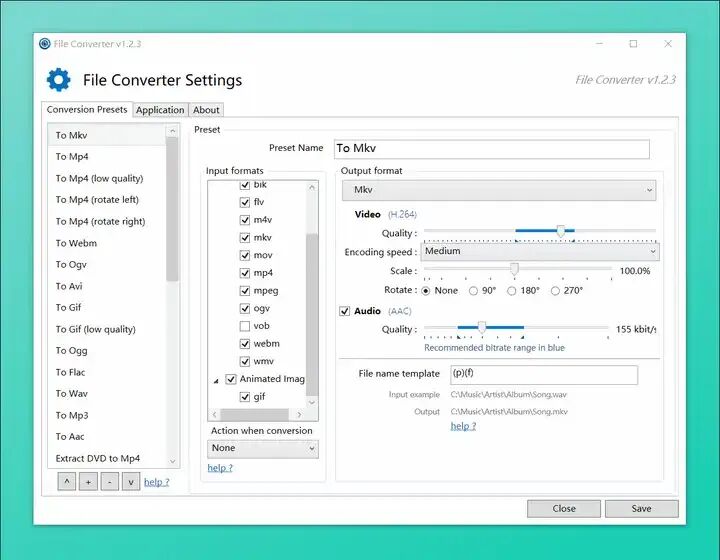Open help link under file name template
Image resolution: width=720 pixels, height=560 pixels.
coord(463,426)
